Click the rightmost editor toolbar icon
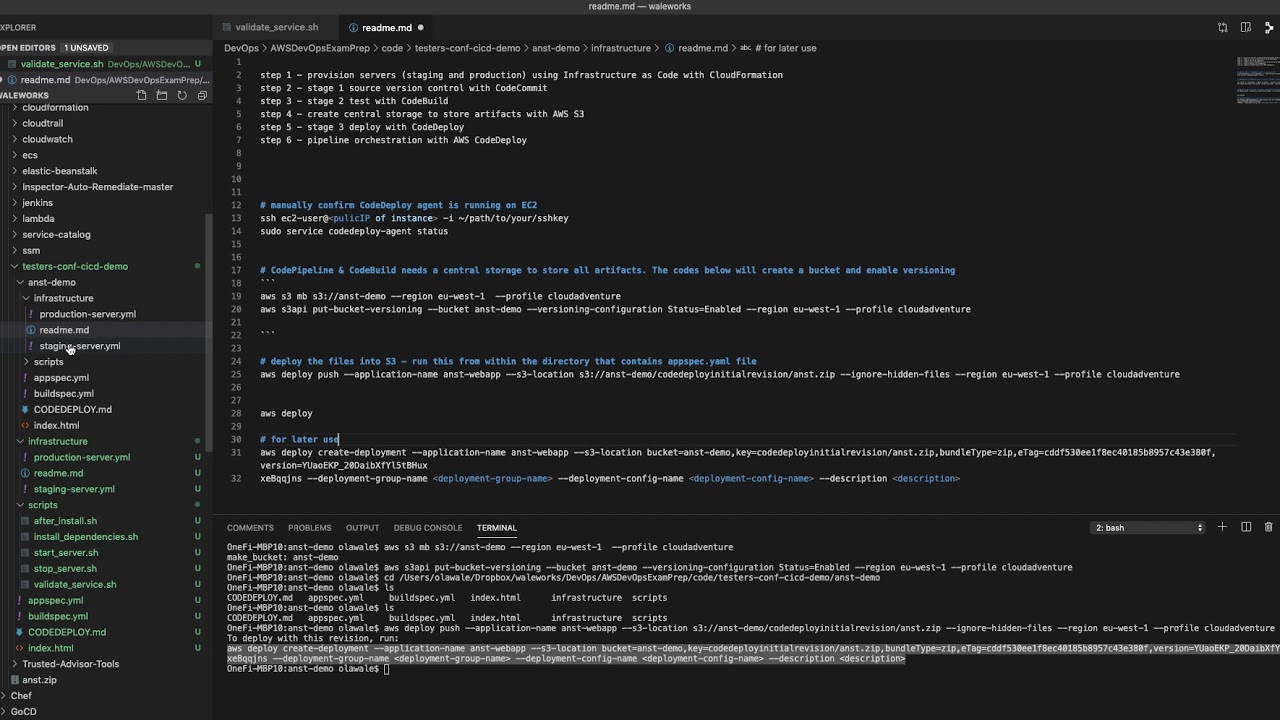 pos(1269,28)
